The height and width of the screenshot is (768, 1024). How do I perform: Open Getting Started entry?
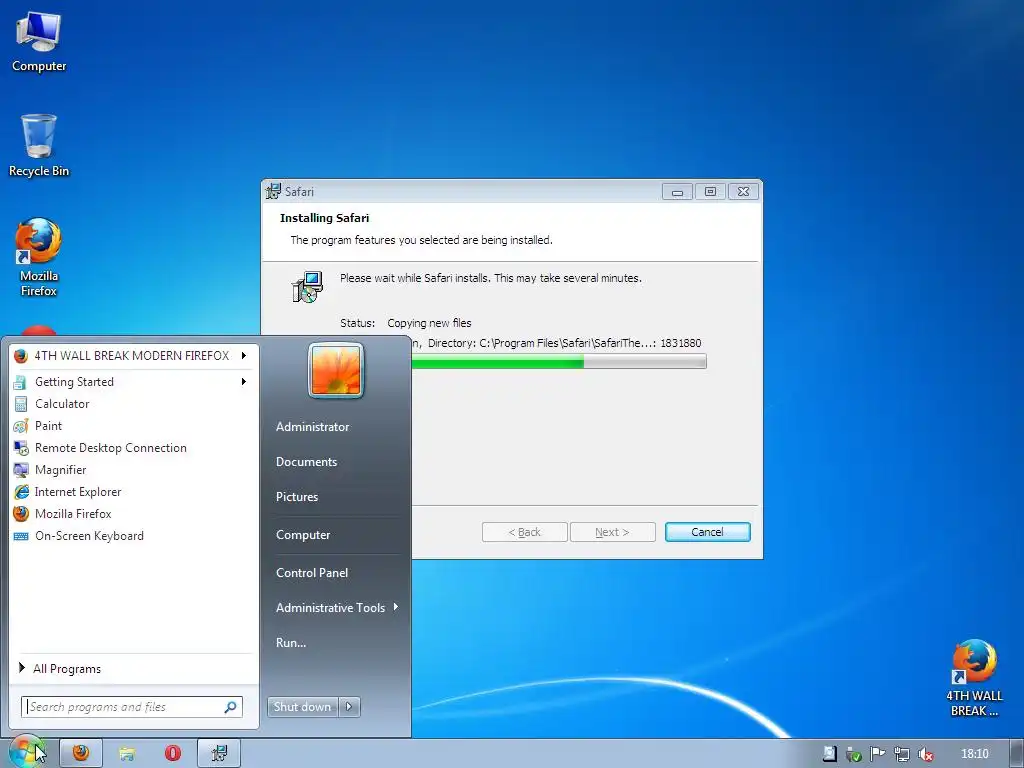[x=74, y=381]
